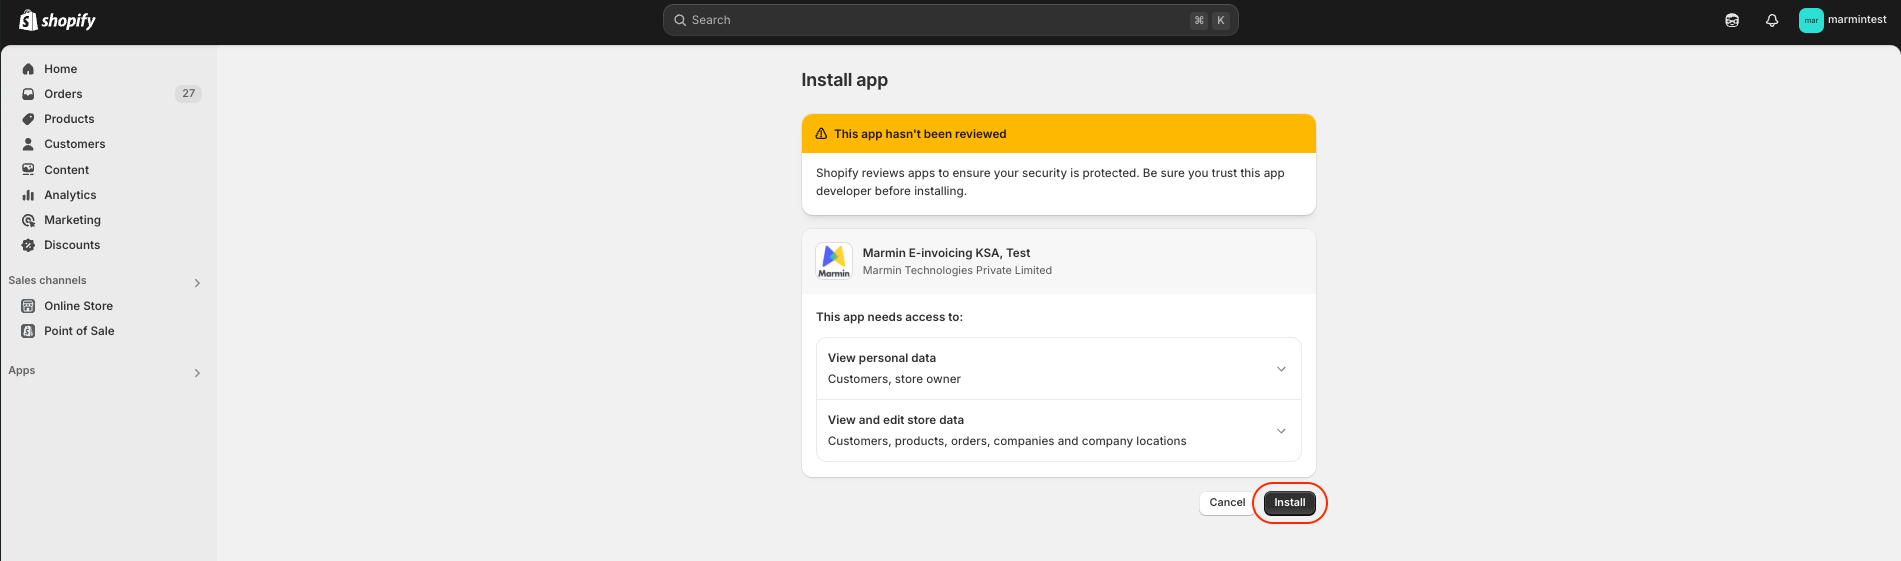Click the Discounts badge icon
This screenshot has width=1901, height=561.
28,245
